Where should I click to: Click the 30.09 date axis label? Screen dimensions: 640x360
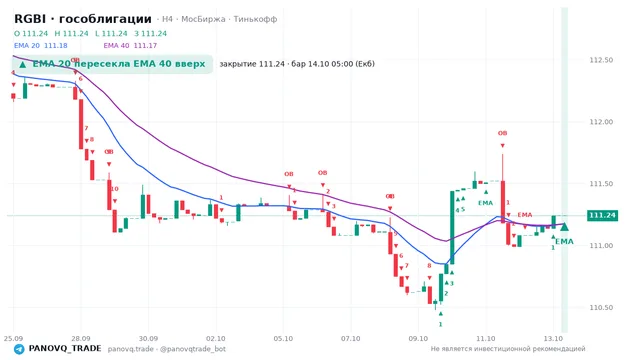click(148, 338)
